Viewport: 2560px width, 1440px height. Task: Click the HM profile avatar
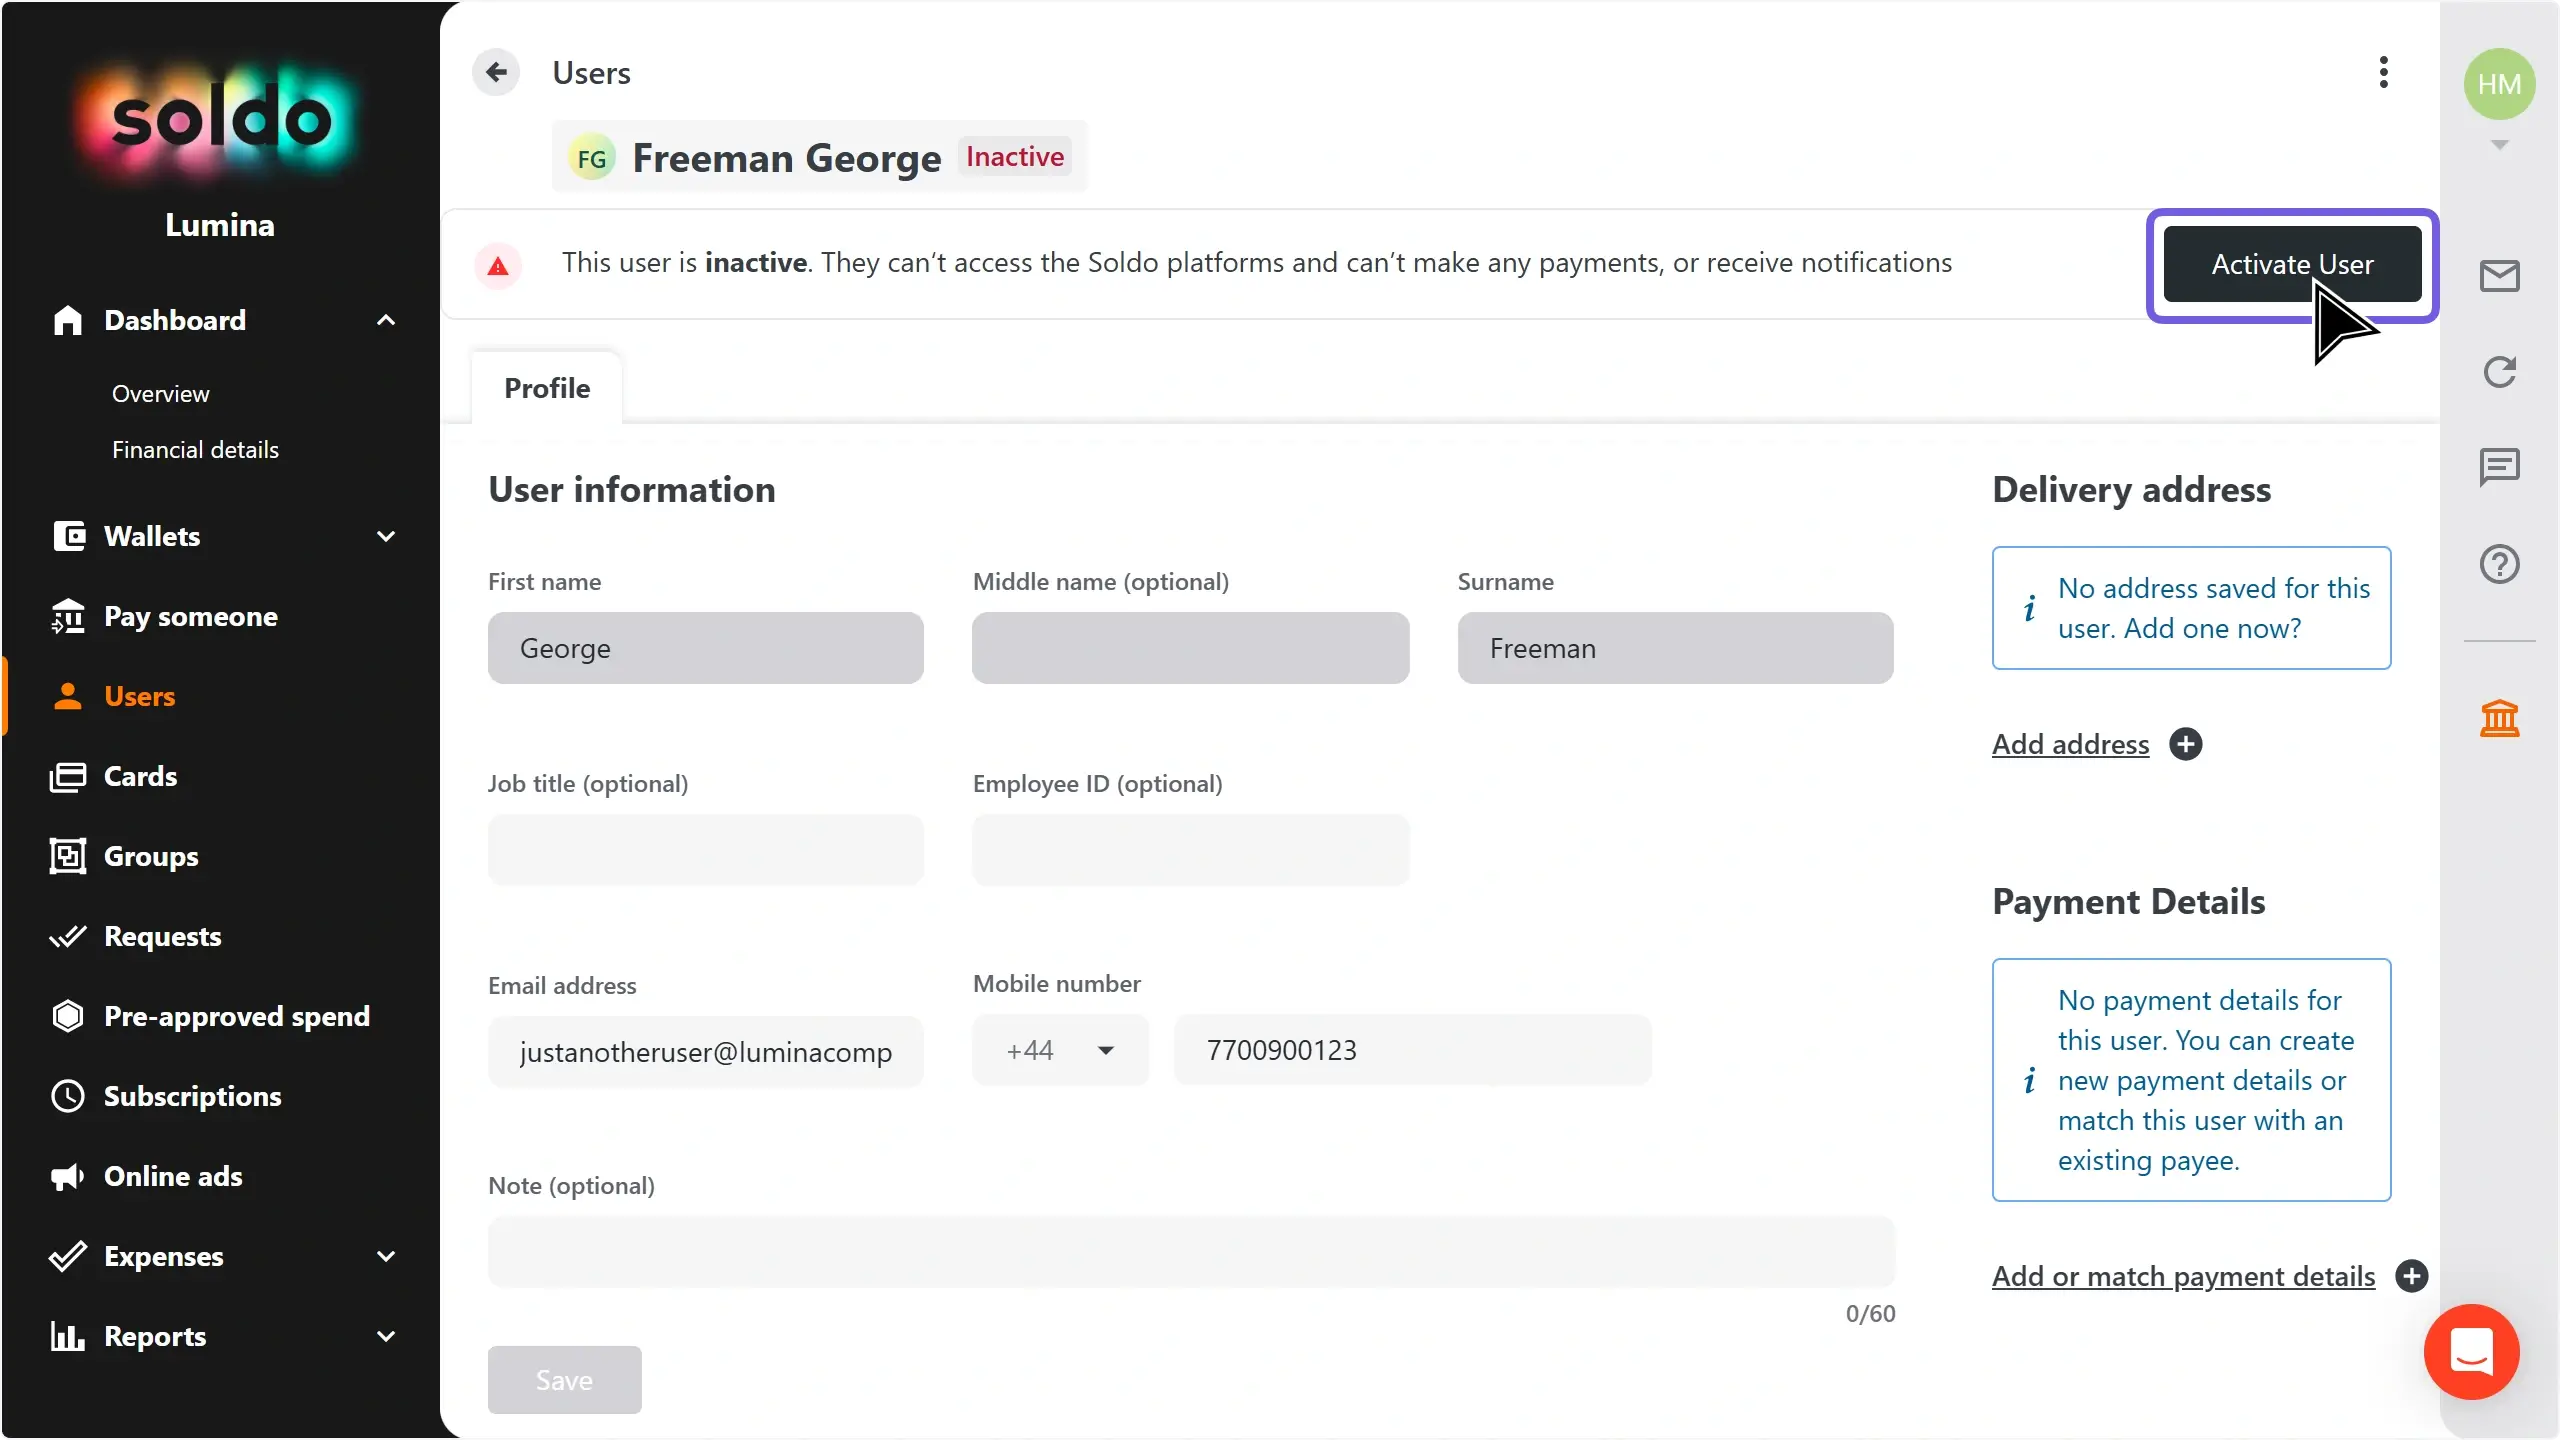coord(2499,84)
